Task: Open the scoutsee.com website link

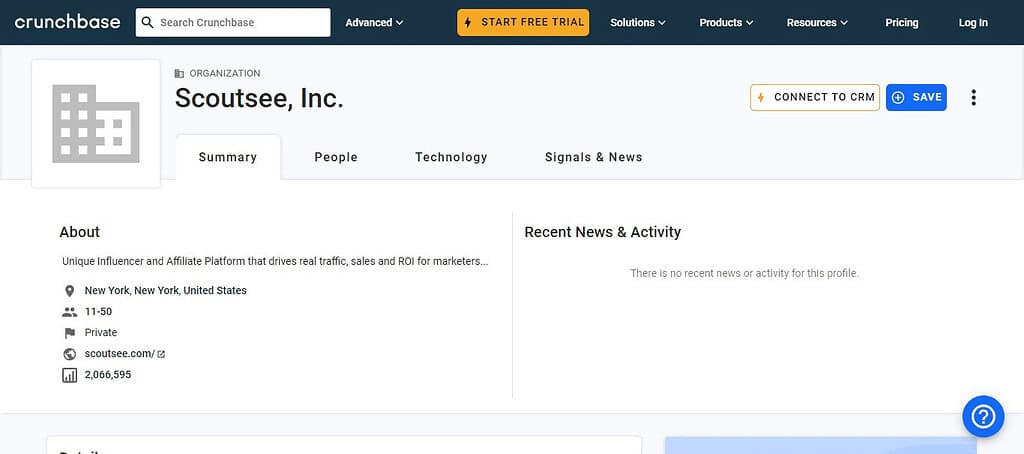Action: pyautogui.click(x=120, y=353)
